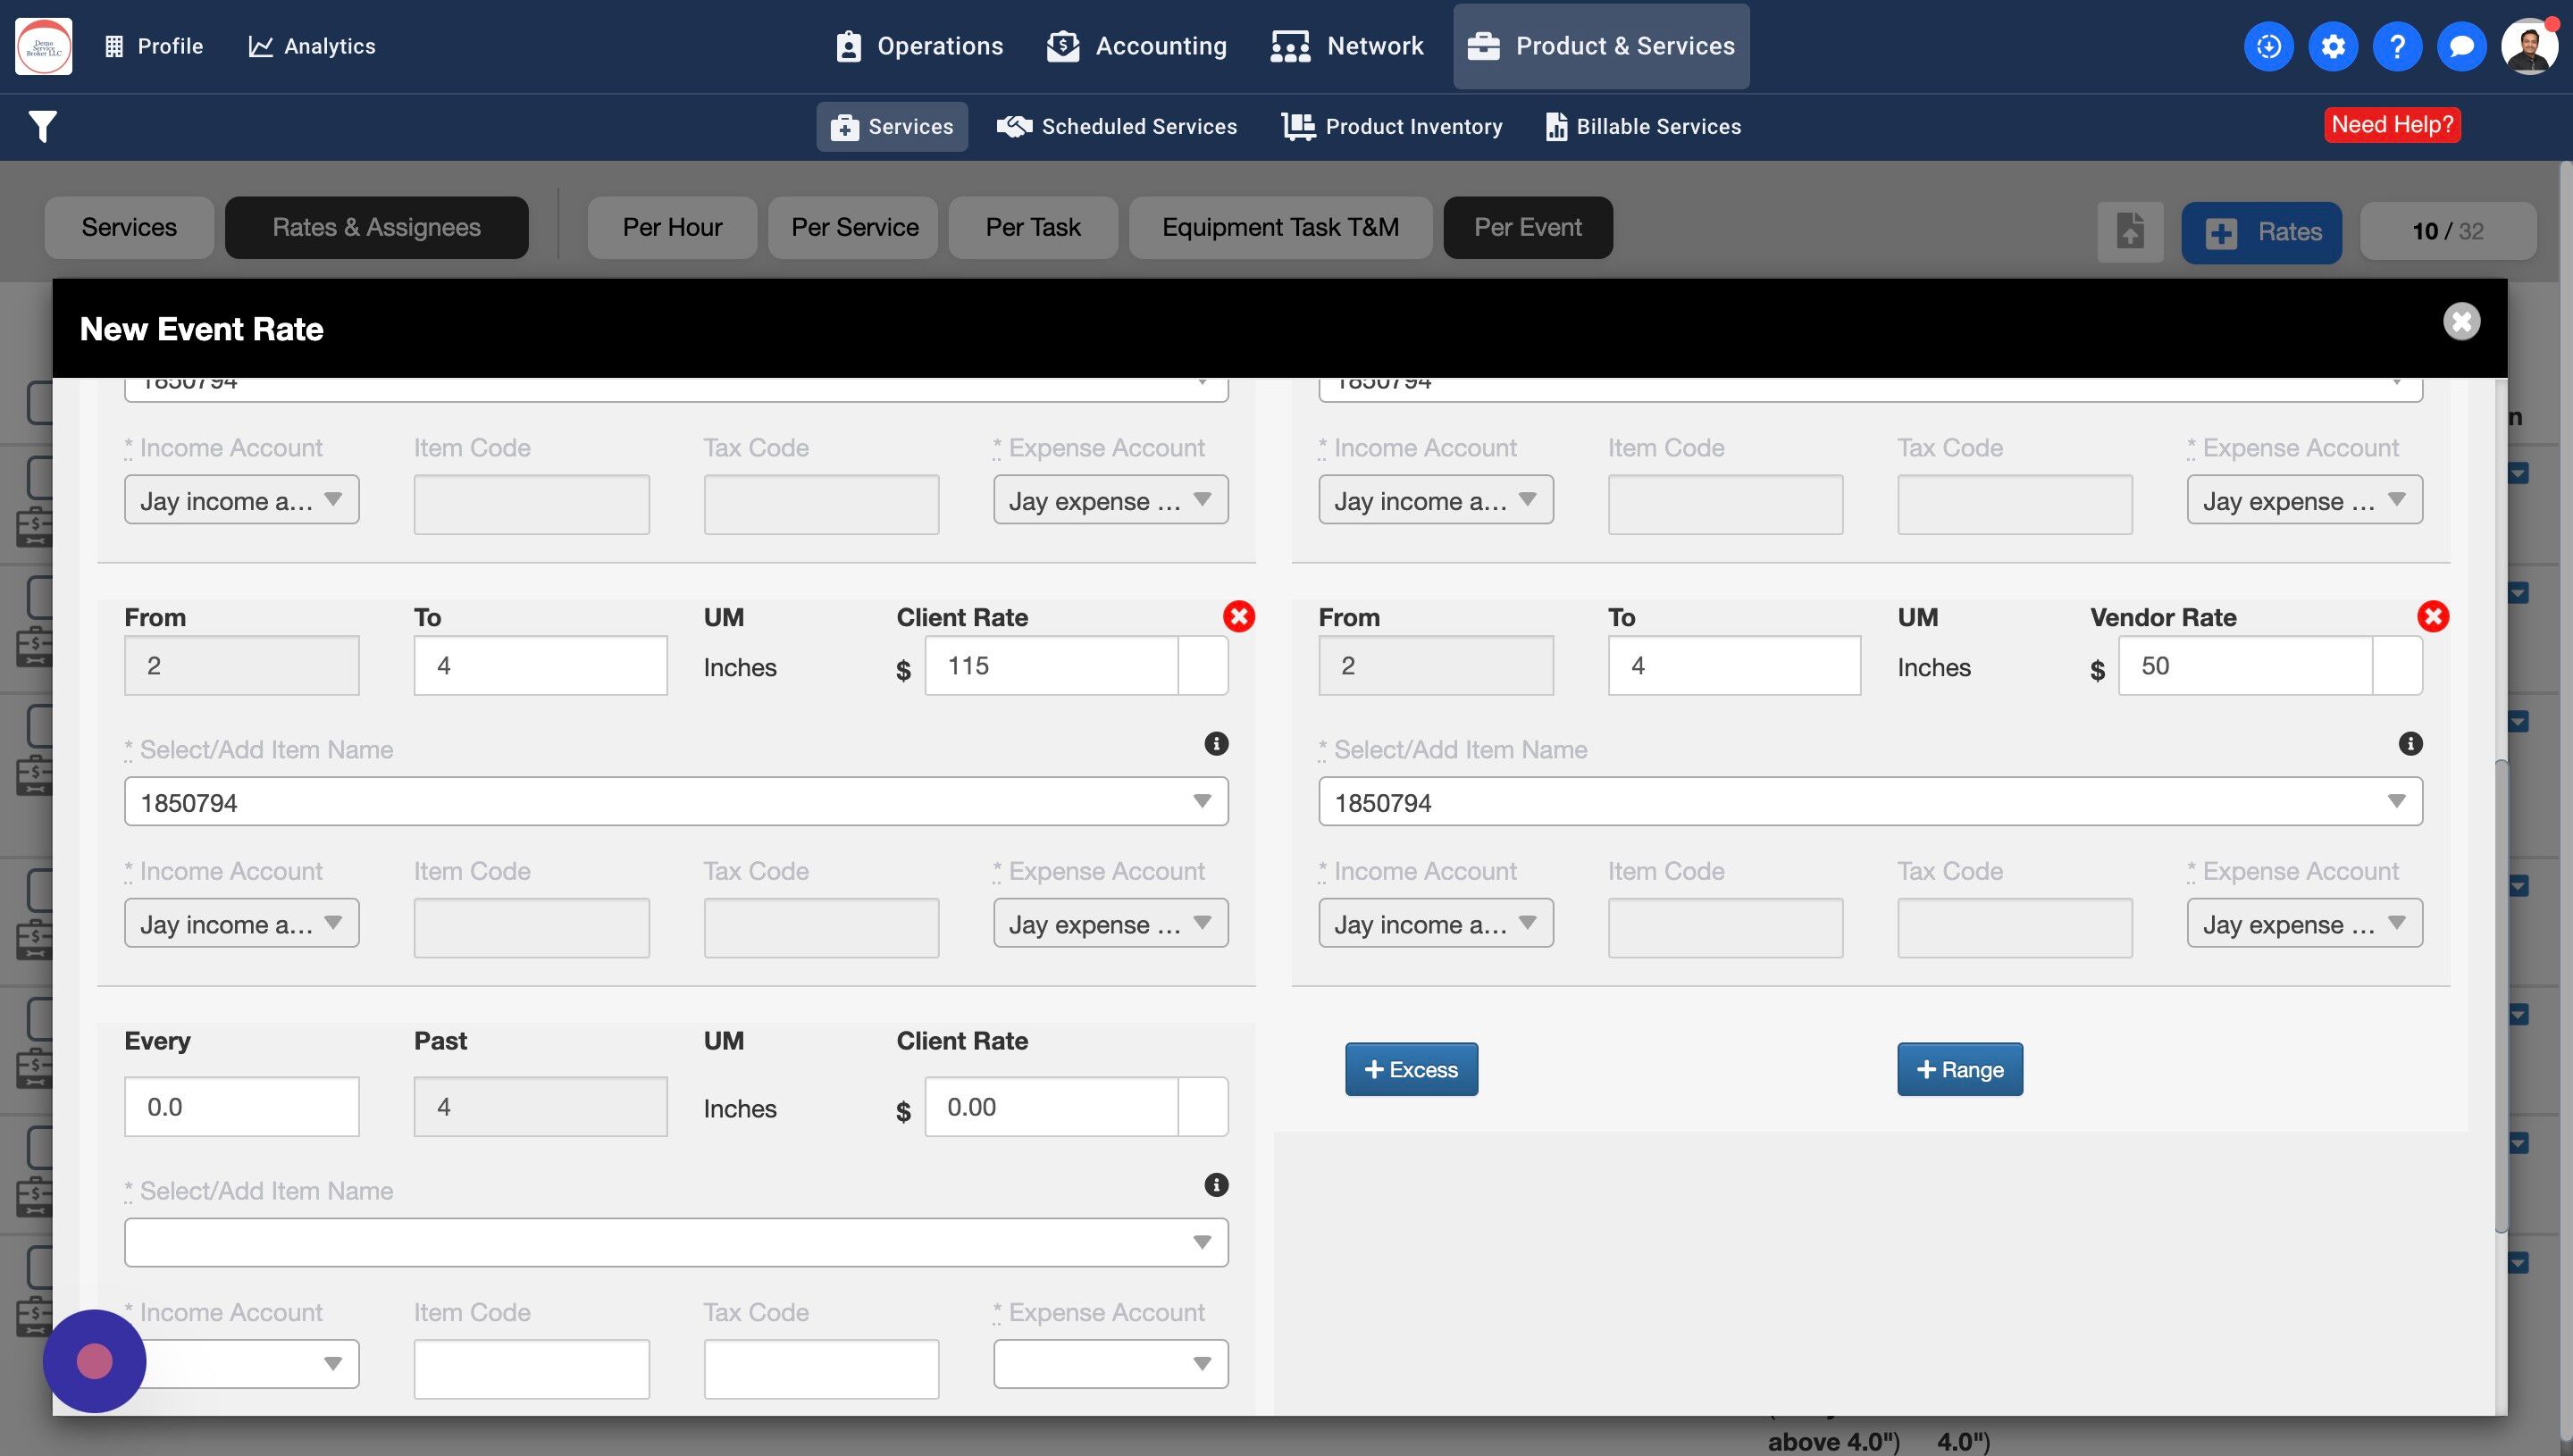Remove the 2-4 inch Vendor Rate range
Viewport: 2573px width, 1456px height.
click(2432, 616)
